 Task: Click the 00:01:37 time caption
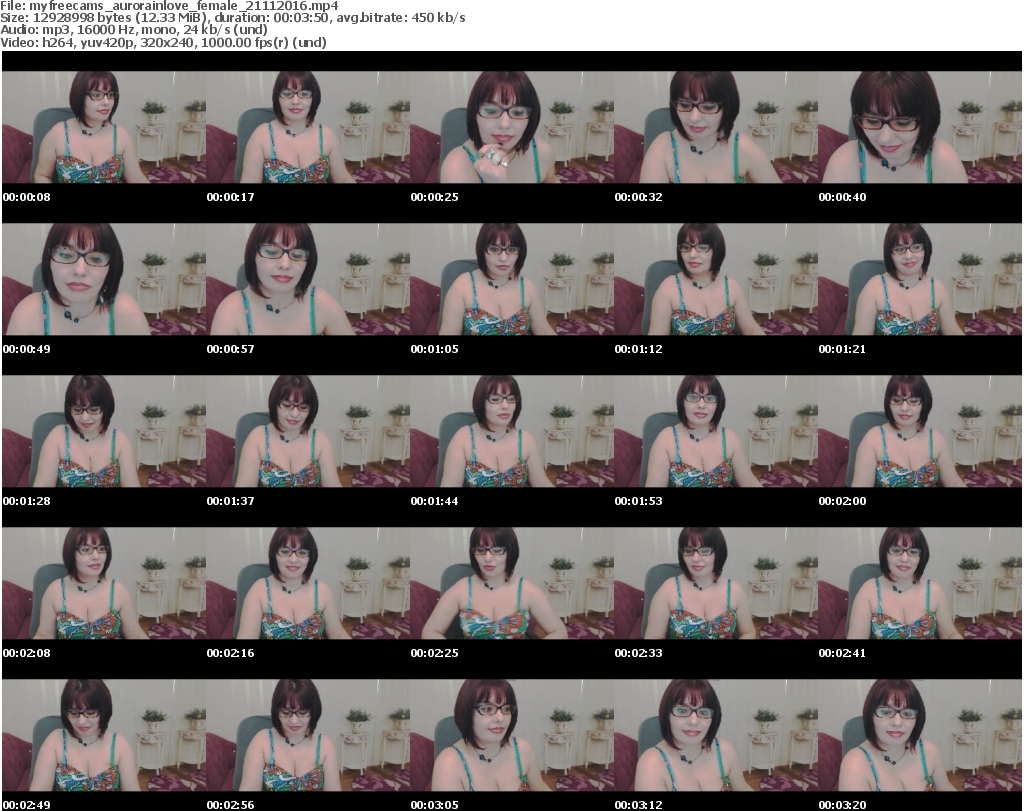pos(231,501)
